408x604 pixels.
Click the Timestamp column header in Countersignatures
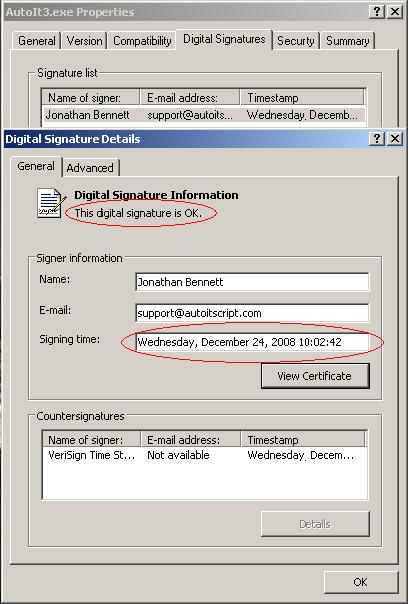(303, 440)
